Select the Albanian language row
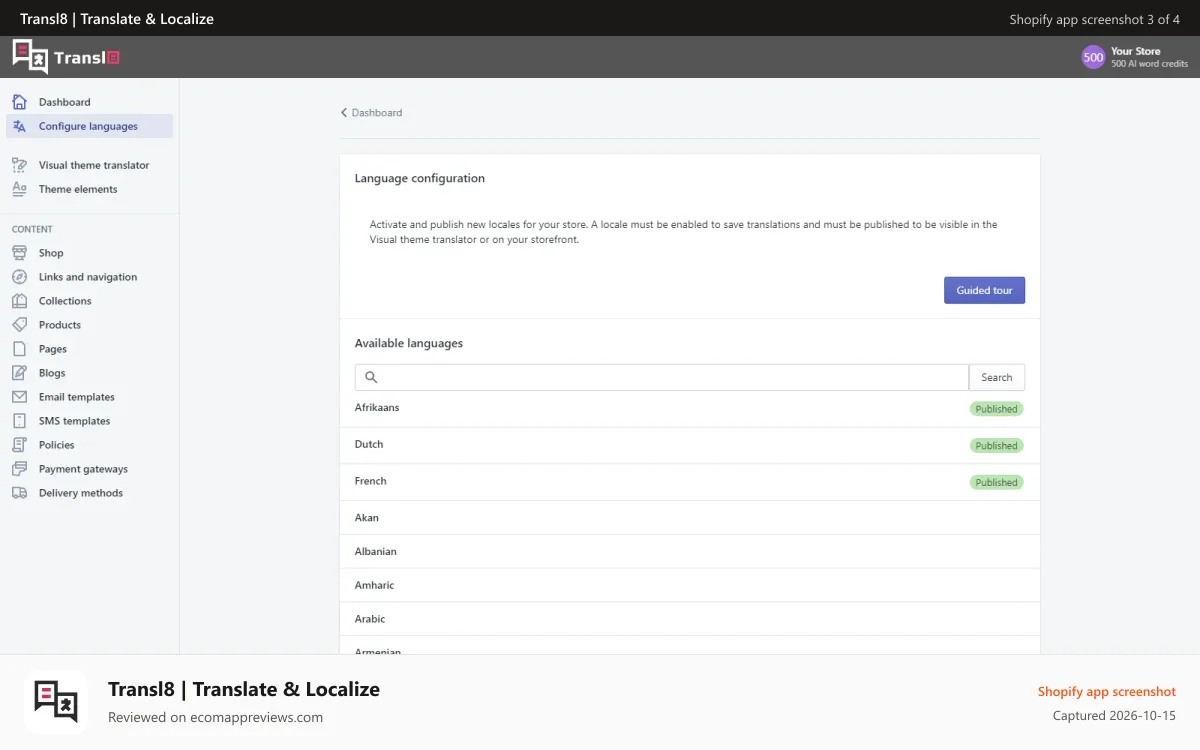Viewport: 1200px width, 750px height. (690, 552)
